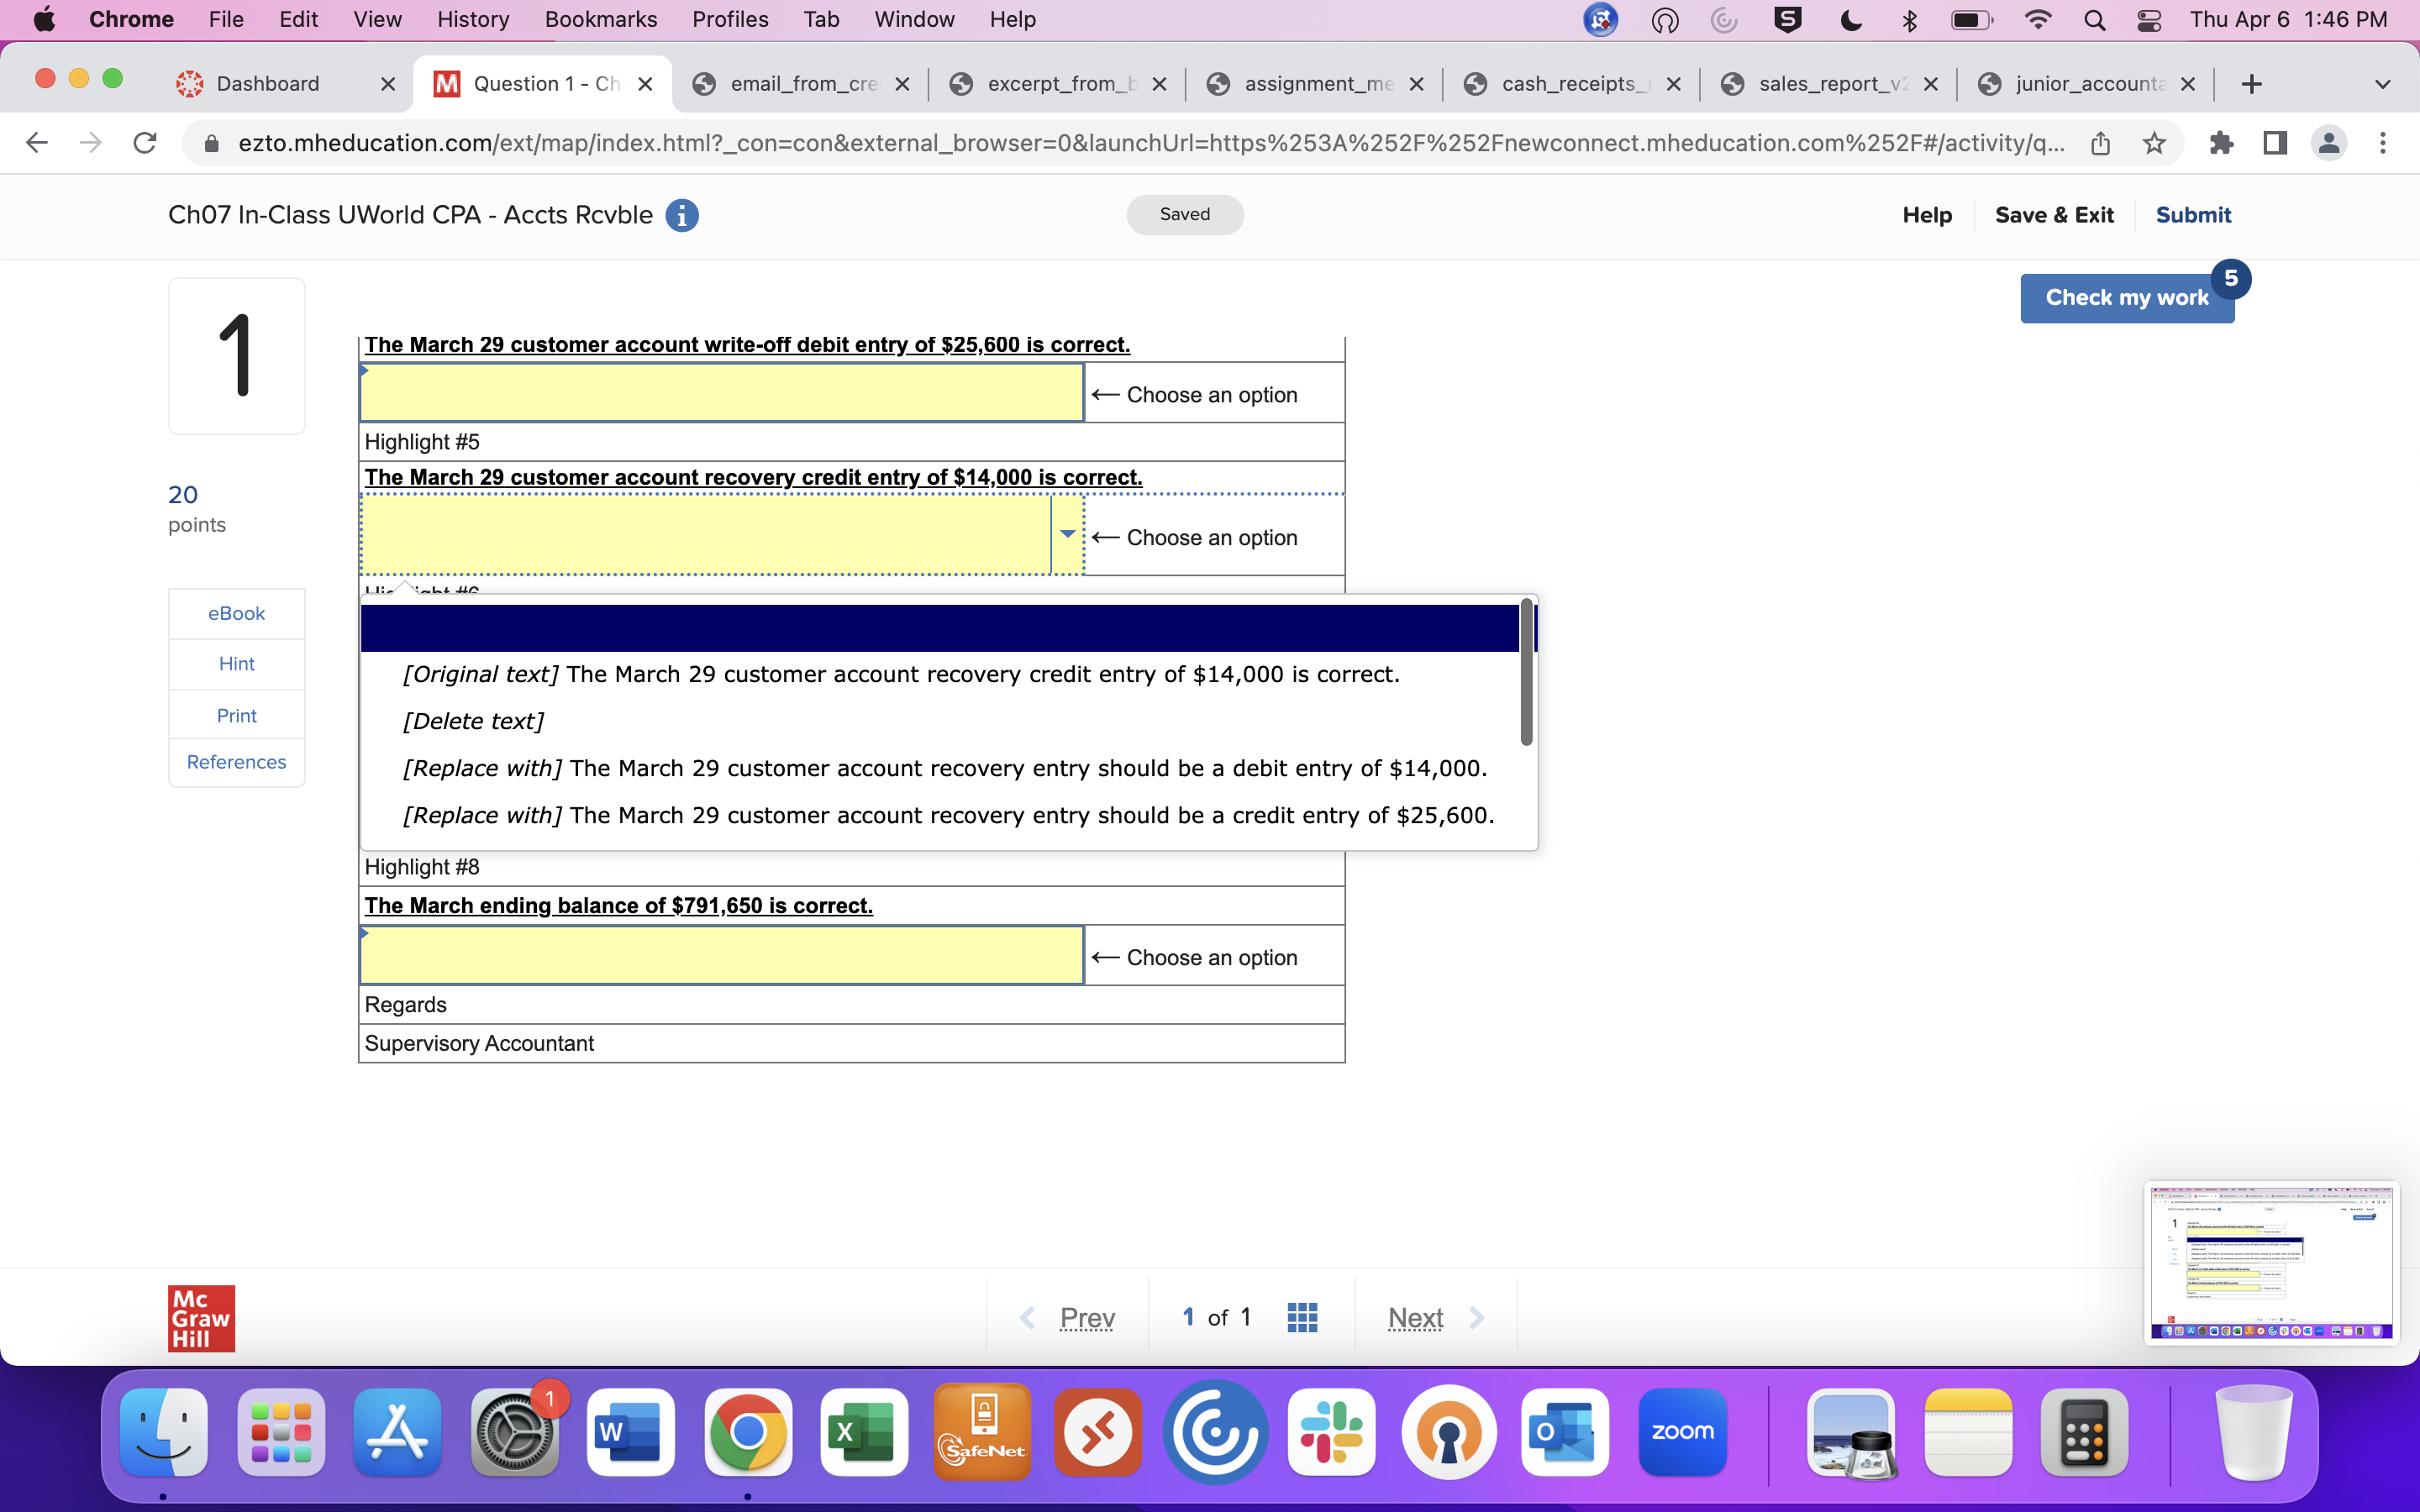This screenshot has height=1512, width=2420.
Task: Launch Zoom from the Dock
Action: tap(1683, 1432)
